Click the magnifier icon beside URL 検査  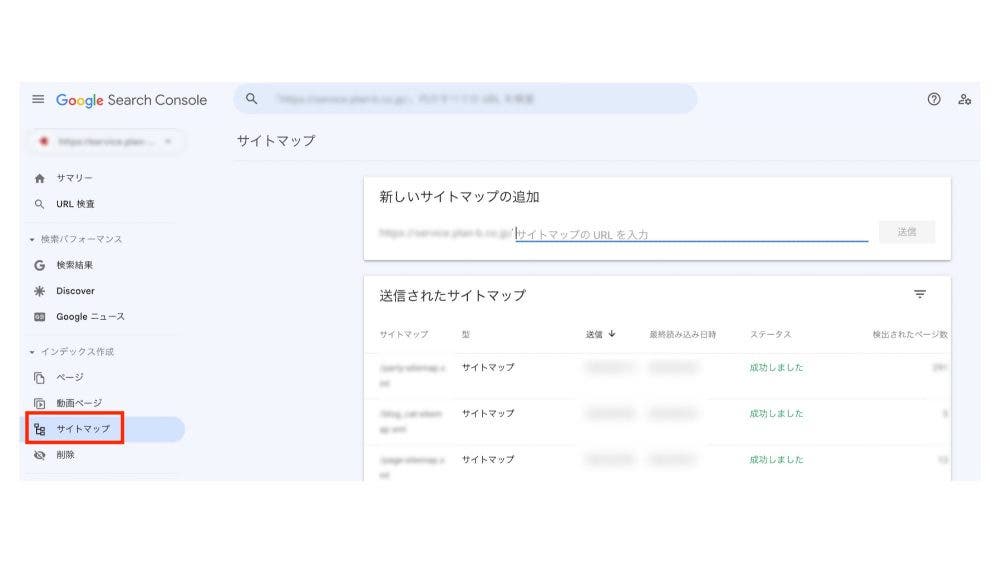[x=39, y=204]
